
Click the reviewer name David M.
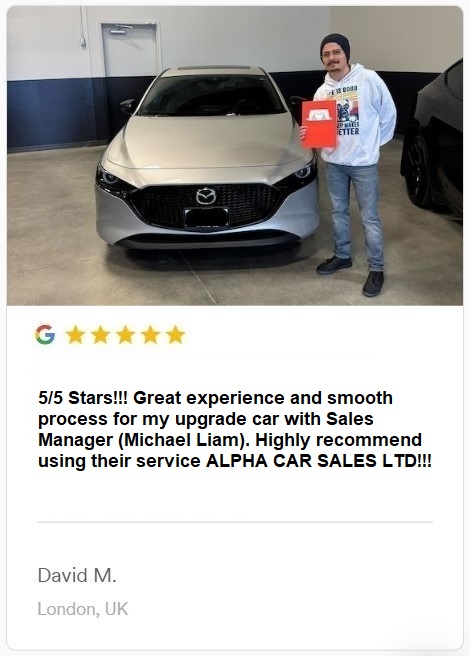[77, 575]
